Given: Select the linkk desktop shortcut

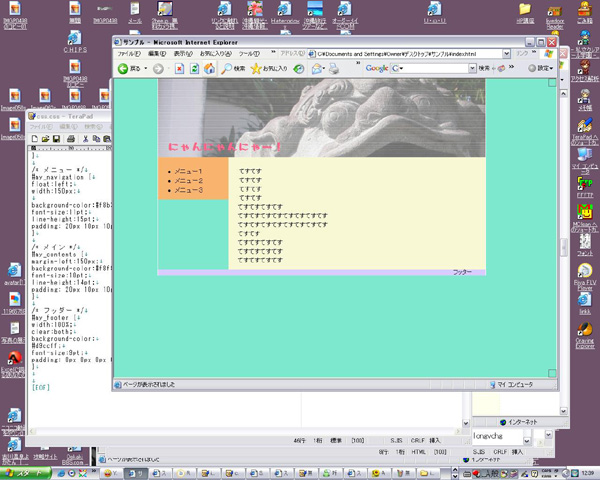Looking at the screenshot, I should point(585,304).
